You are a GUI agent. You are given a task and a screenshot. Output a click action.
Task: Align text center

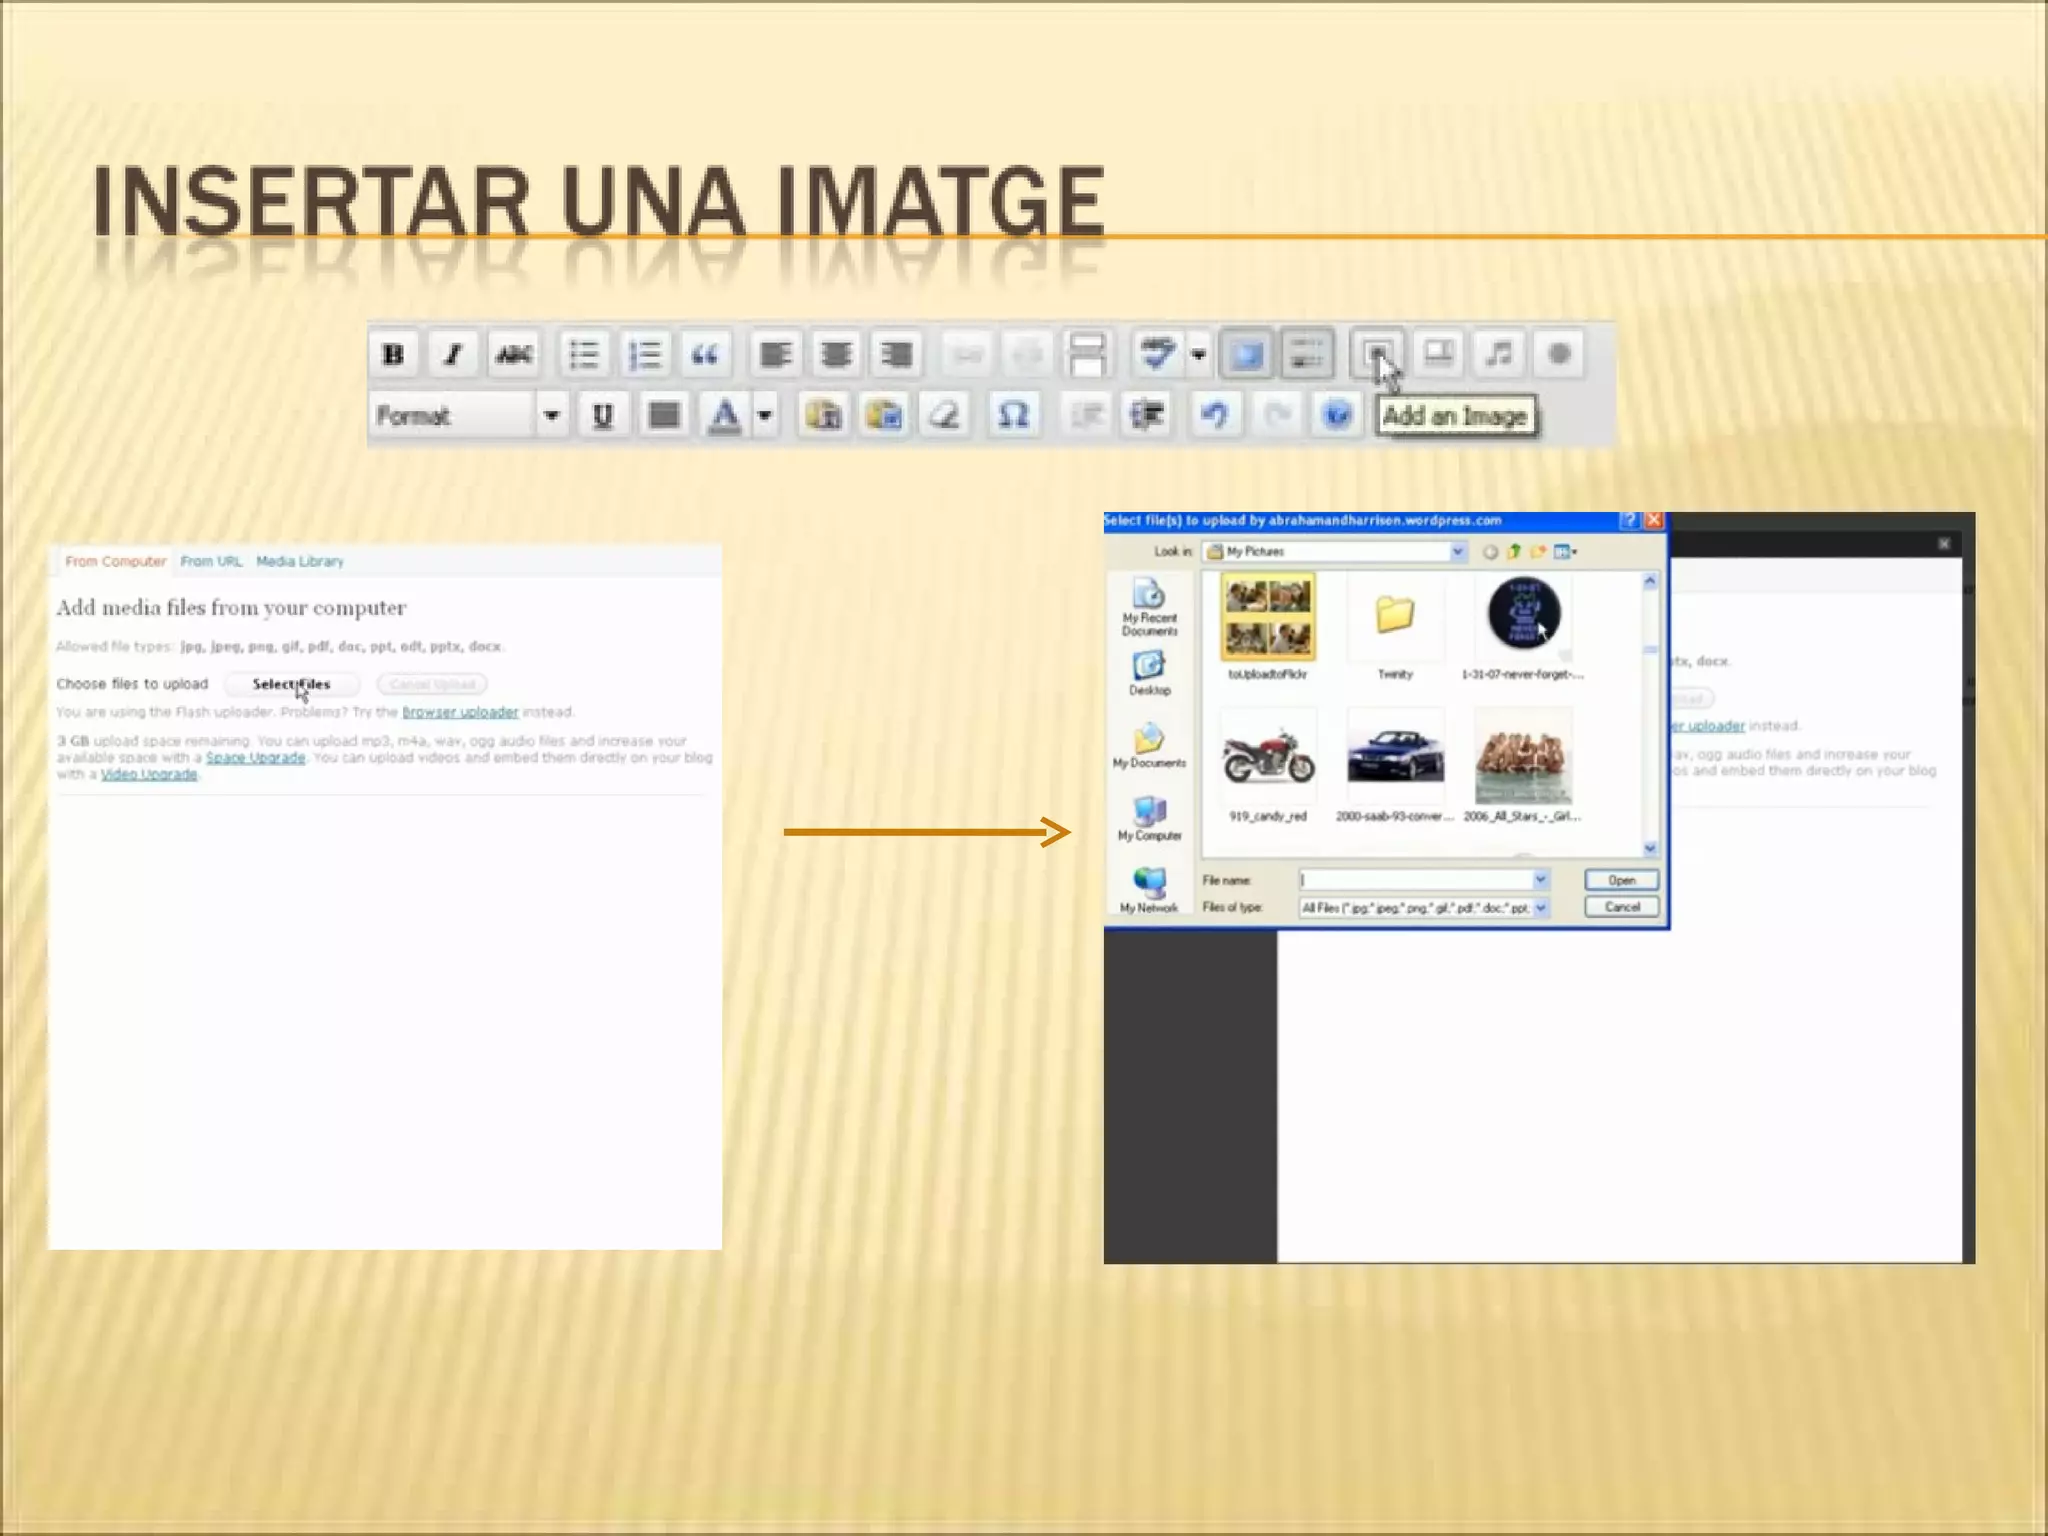[x=836, y=354]
